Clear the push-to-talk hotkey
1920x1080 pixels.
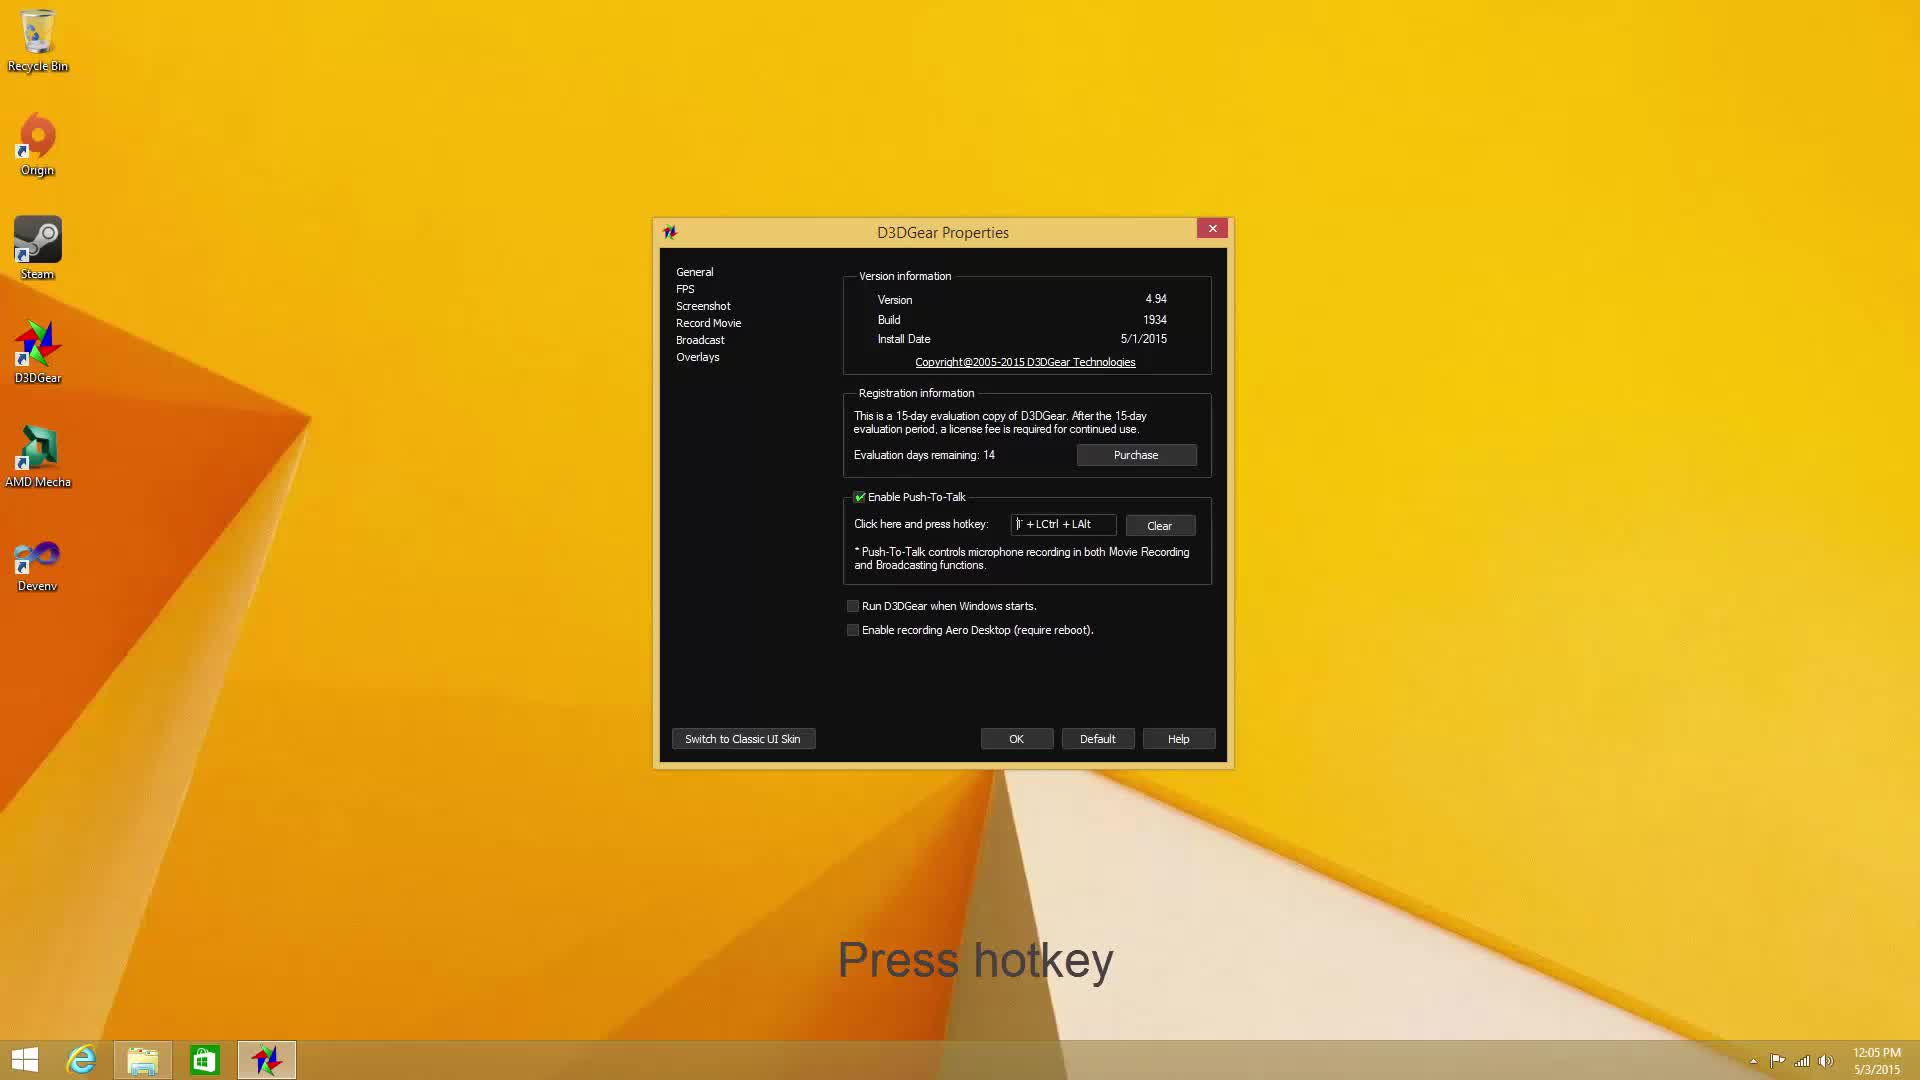[1160, 526]
